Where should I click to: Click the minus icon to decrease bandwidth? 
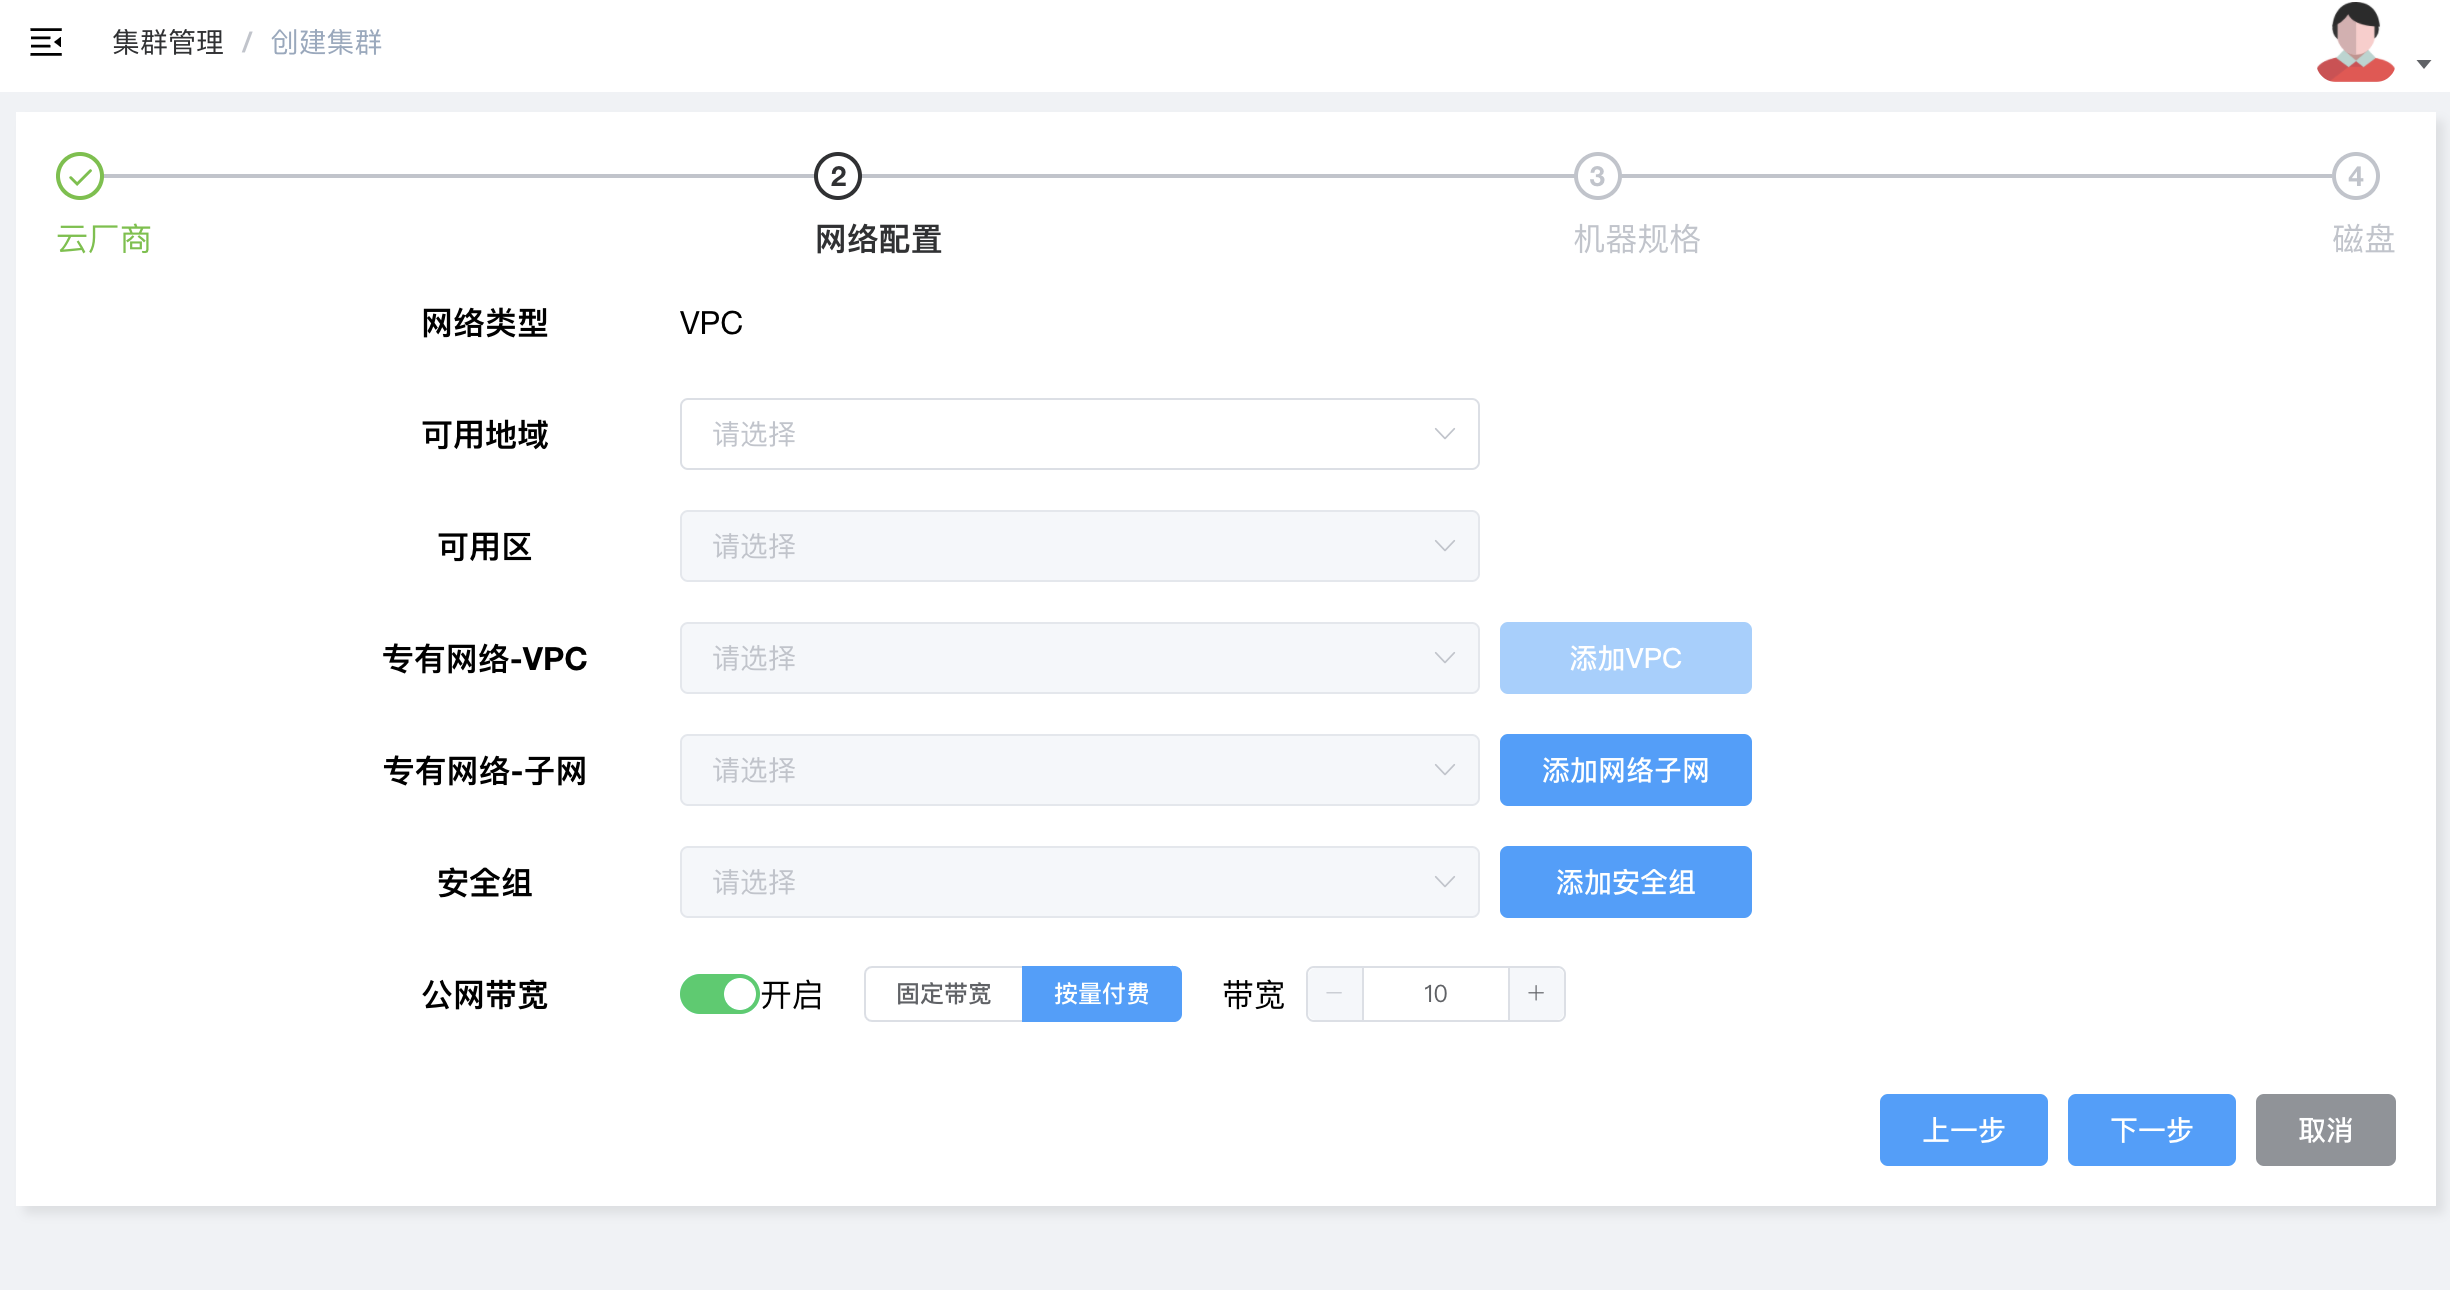[x=1334, y=993]
